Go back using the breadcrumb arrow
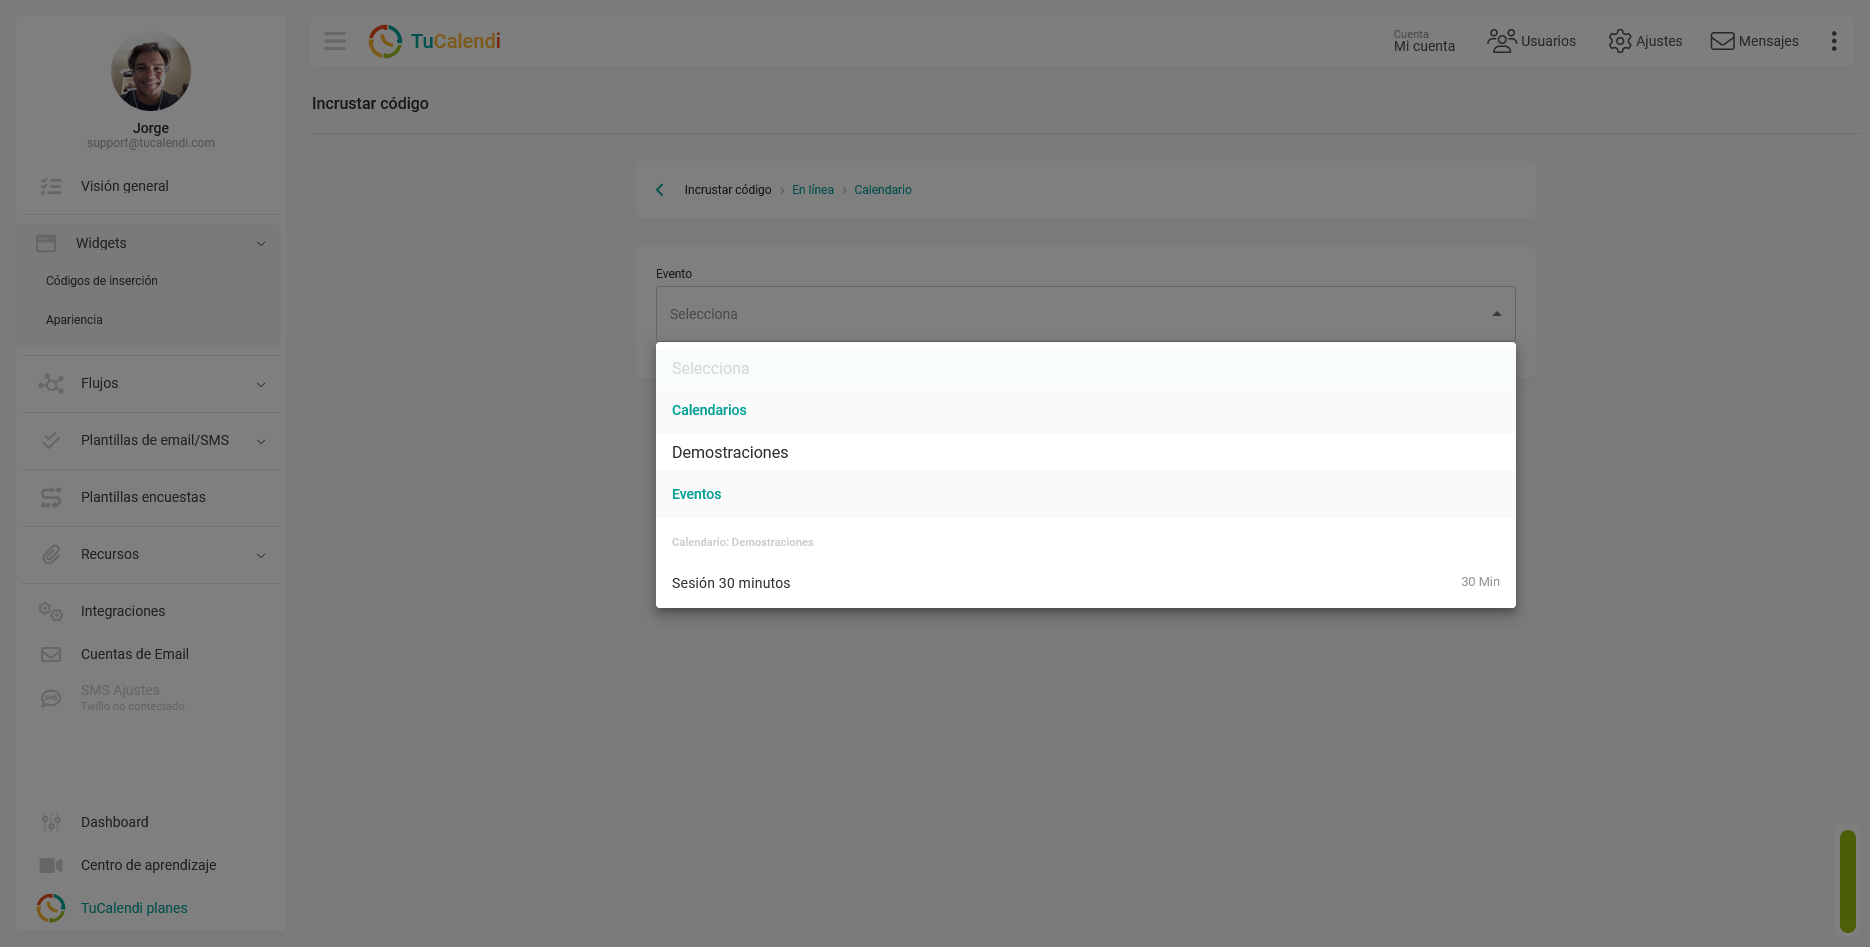This screenshot has width=1870, height=947. click(660, 190)
